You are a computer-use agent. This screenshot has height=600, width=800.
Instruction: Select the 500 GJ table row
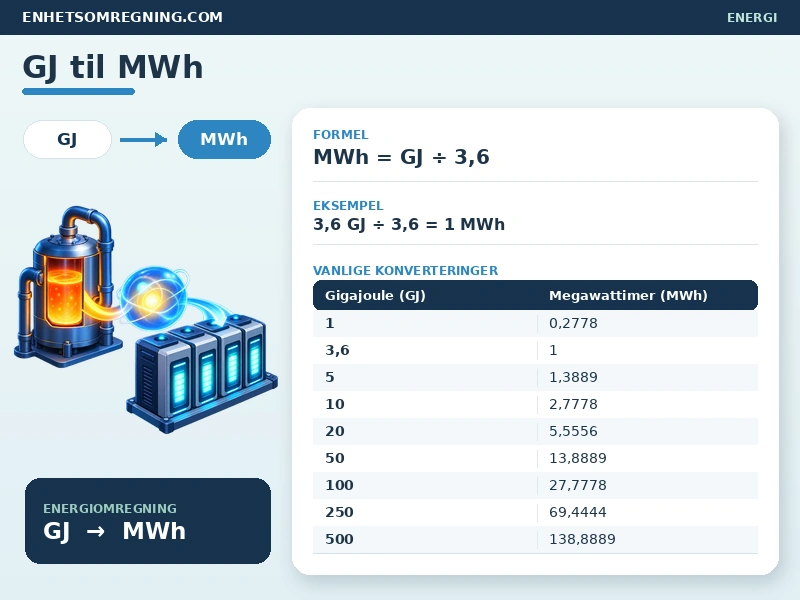pyautogui.click(x=535, y=539)
